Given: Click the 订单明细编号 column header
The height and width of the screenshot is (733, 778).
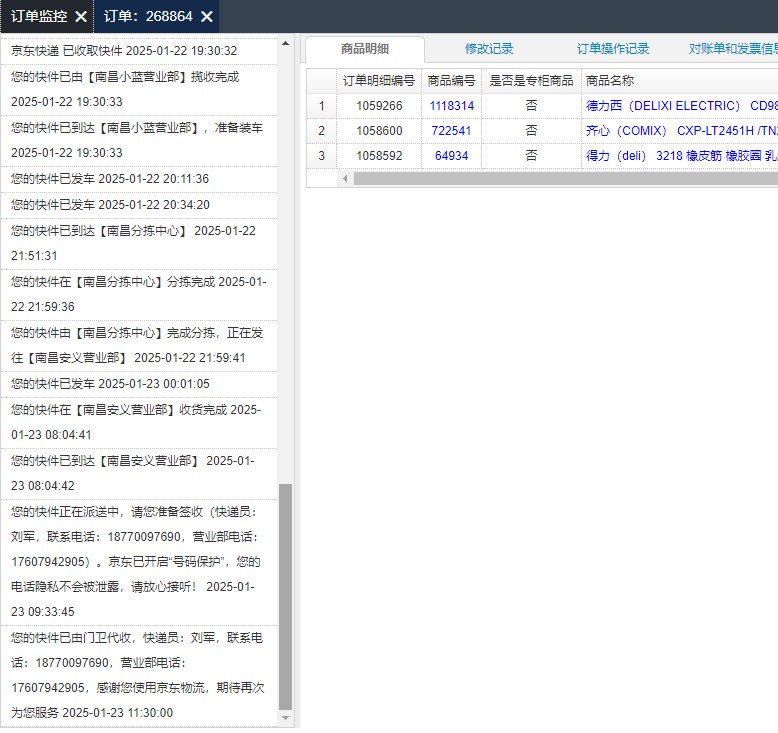Looking at the screenshot, I should [379, 81].
